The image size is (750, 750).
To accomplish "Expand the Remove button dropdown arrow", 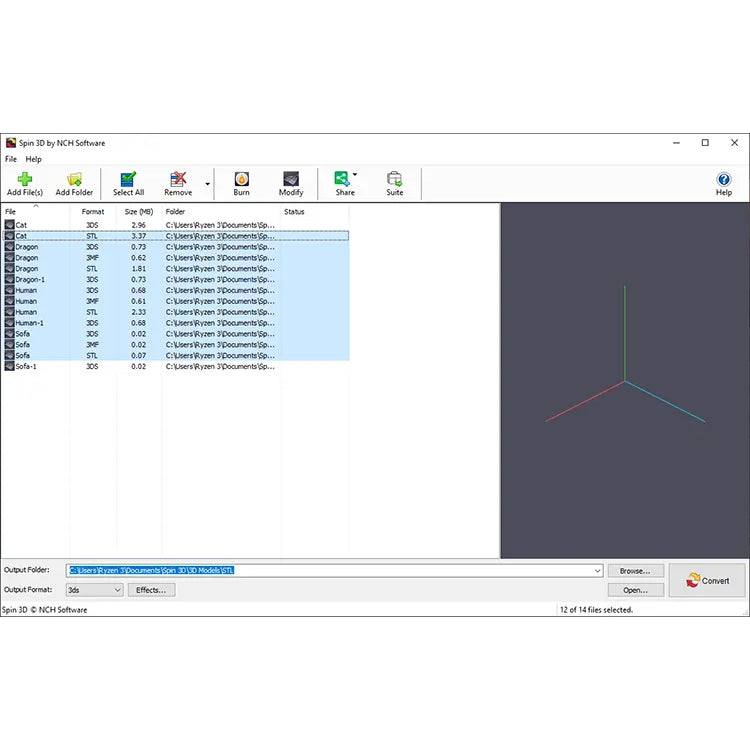I will [x=208, y=184].
